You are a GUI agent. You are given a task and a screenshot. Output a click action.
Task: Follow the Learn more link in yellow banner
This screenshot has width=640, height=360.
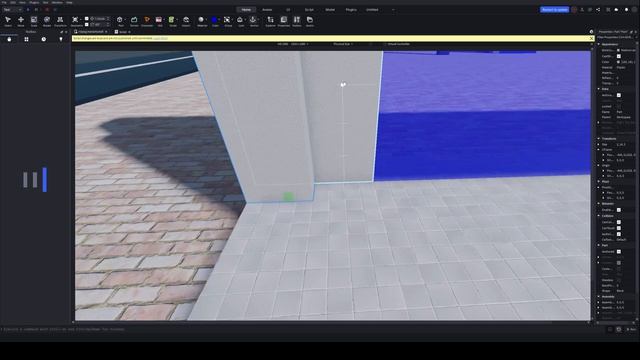point(160,38)
